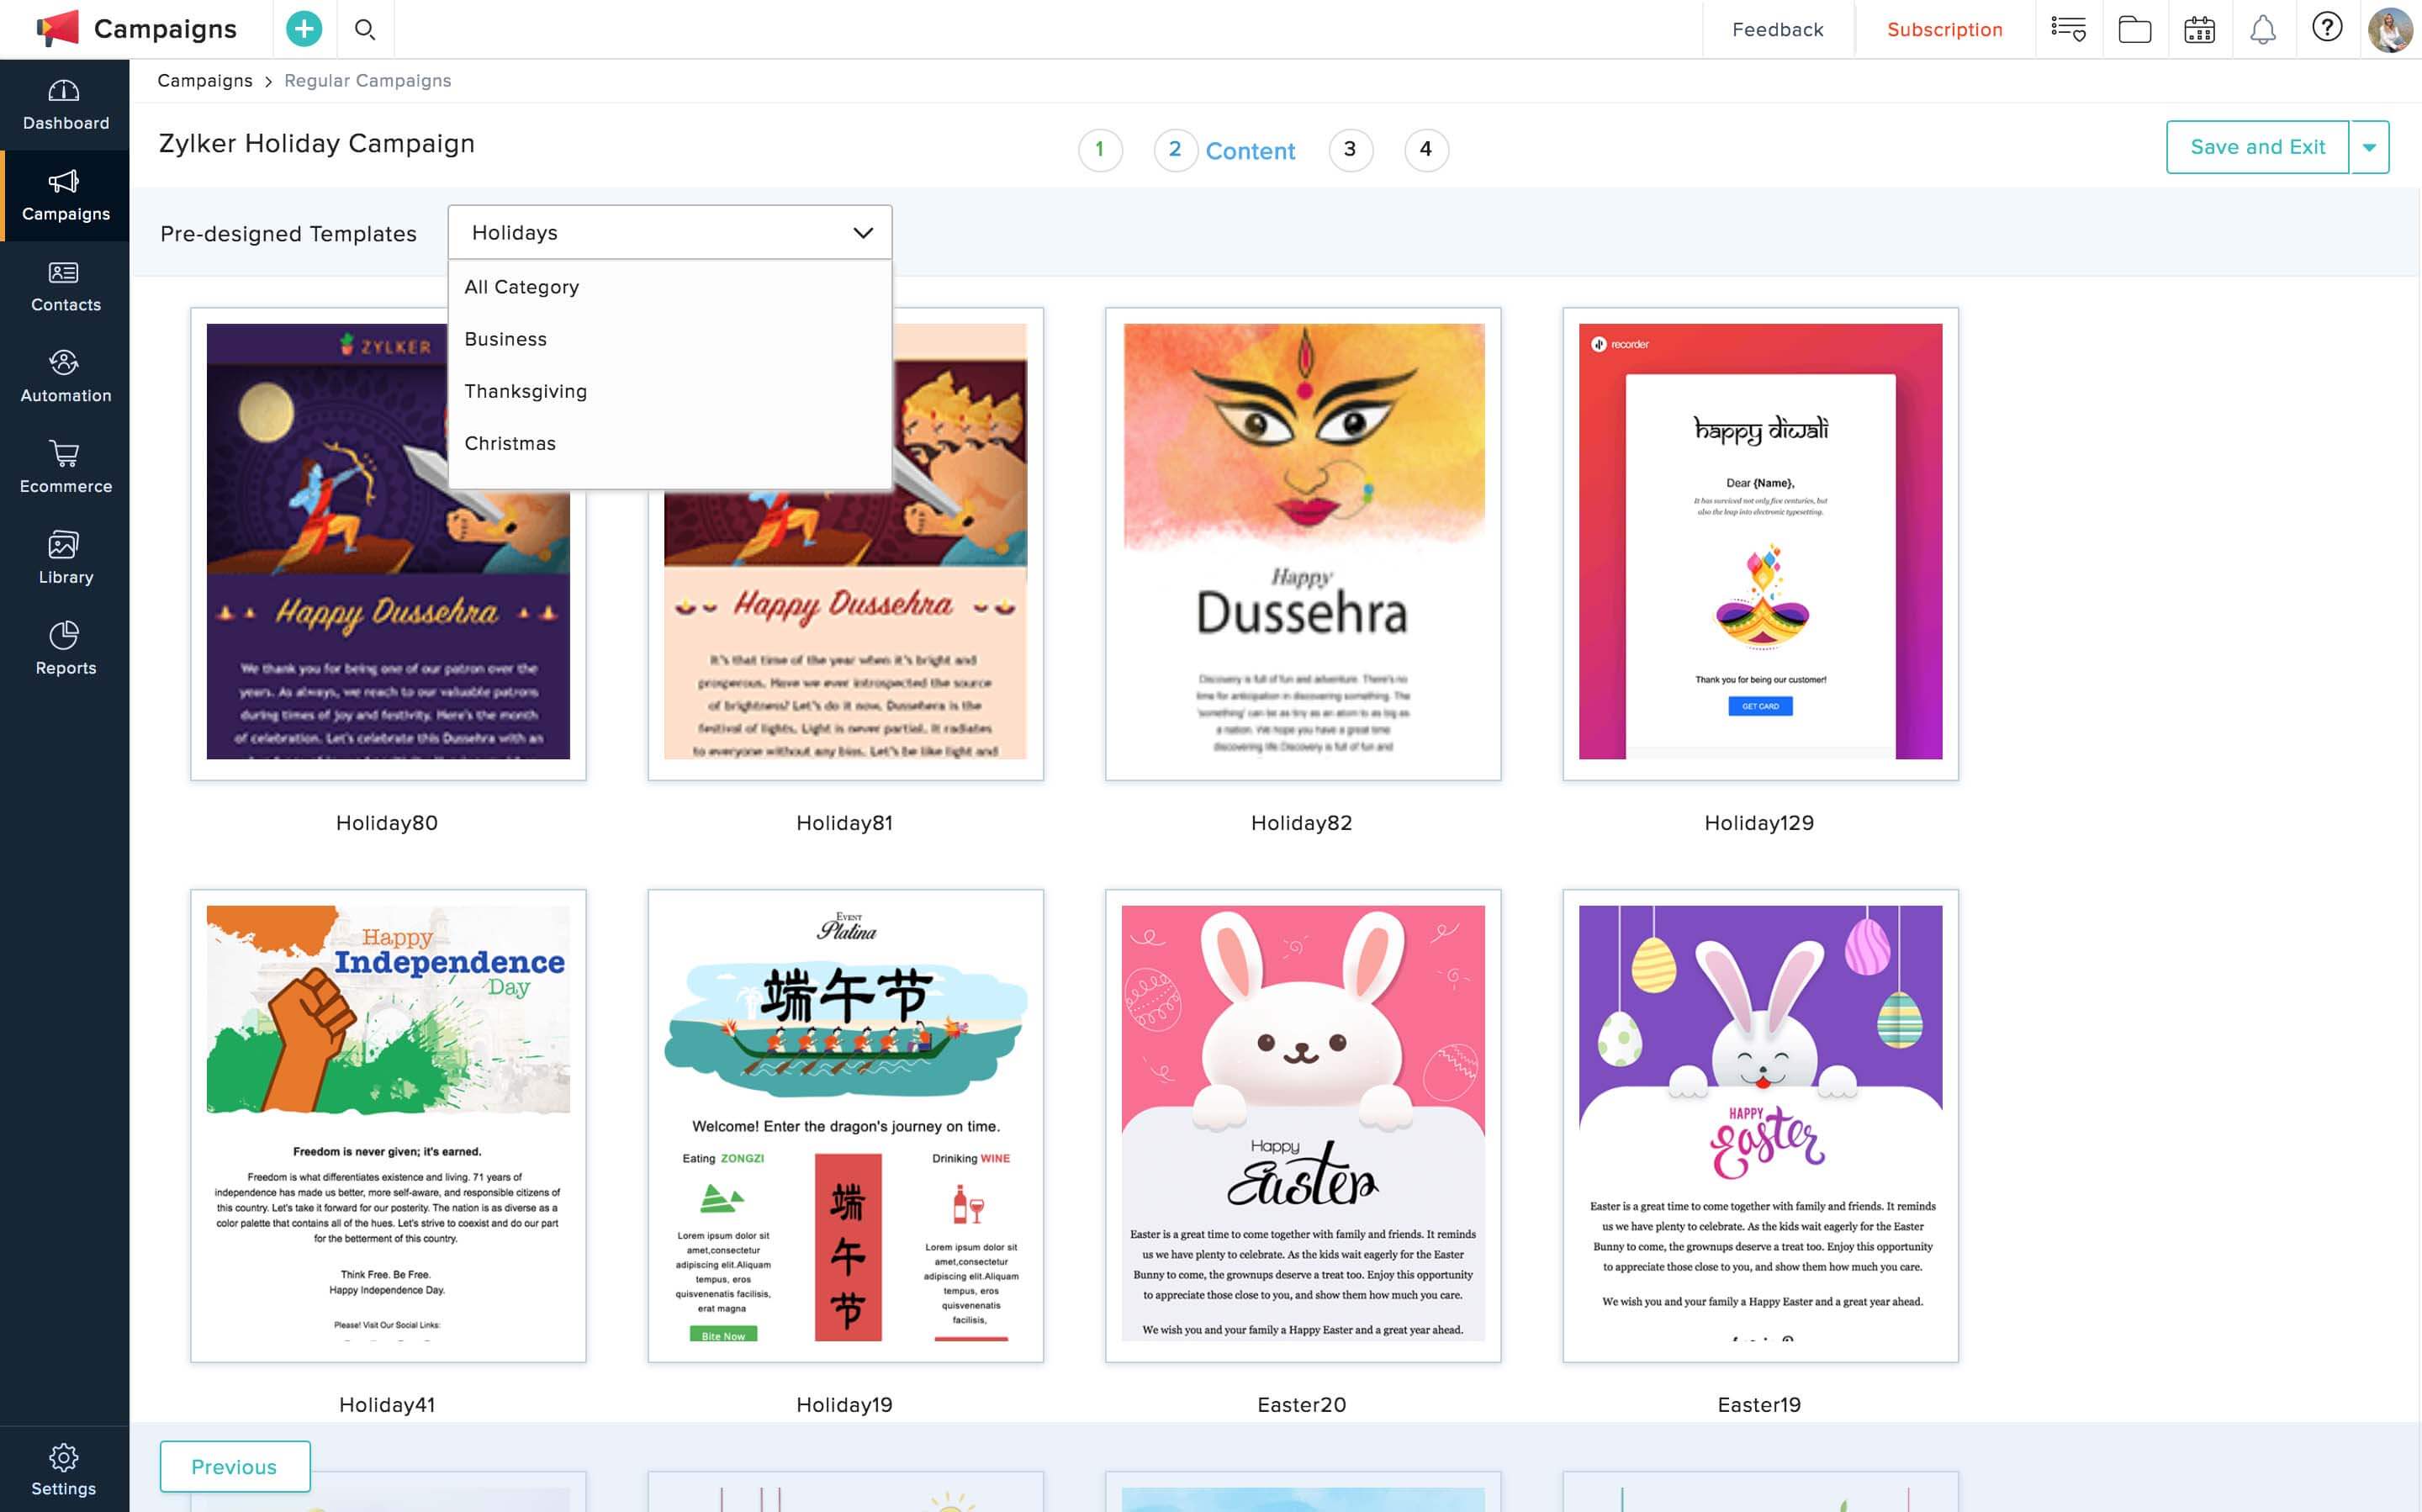Choose Business category option
This screenshot has width=2422, height=1512.
[670, 339]
